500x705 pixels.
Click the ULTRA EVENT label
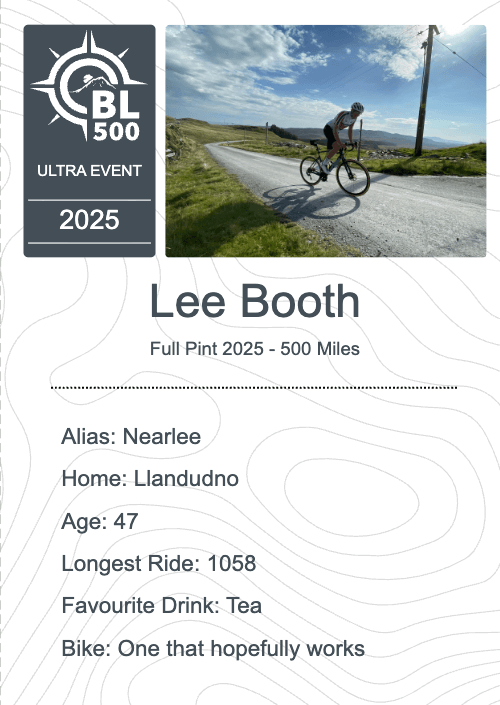[89, 171]
